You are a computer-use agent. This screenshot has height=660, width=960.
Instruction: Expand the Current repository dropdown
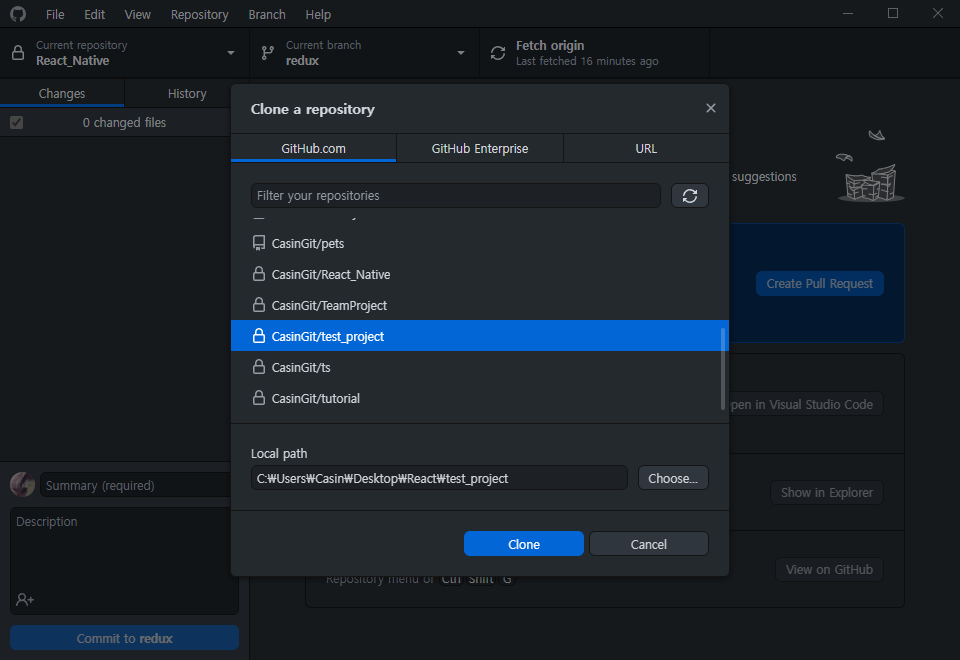click(x=231, y=53)
